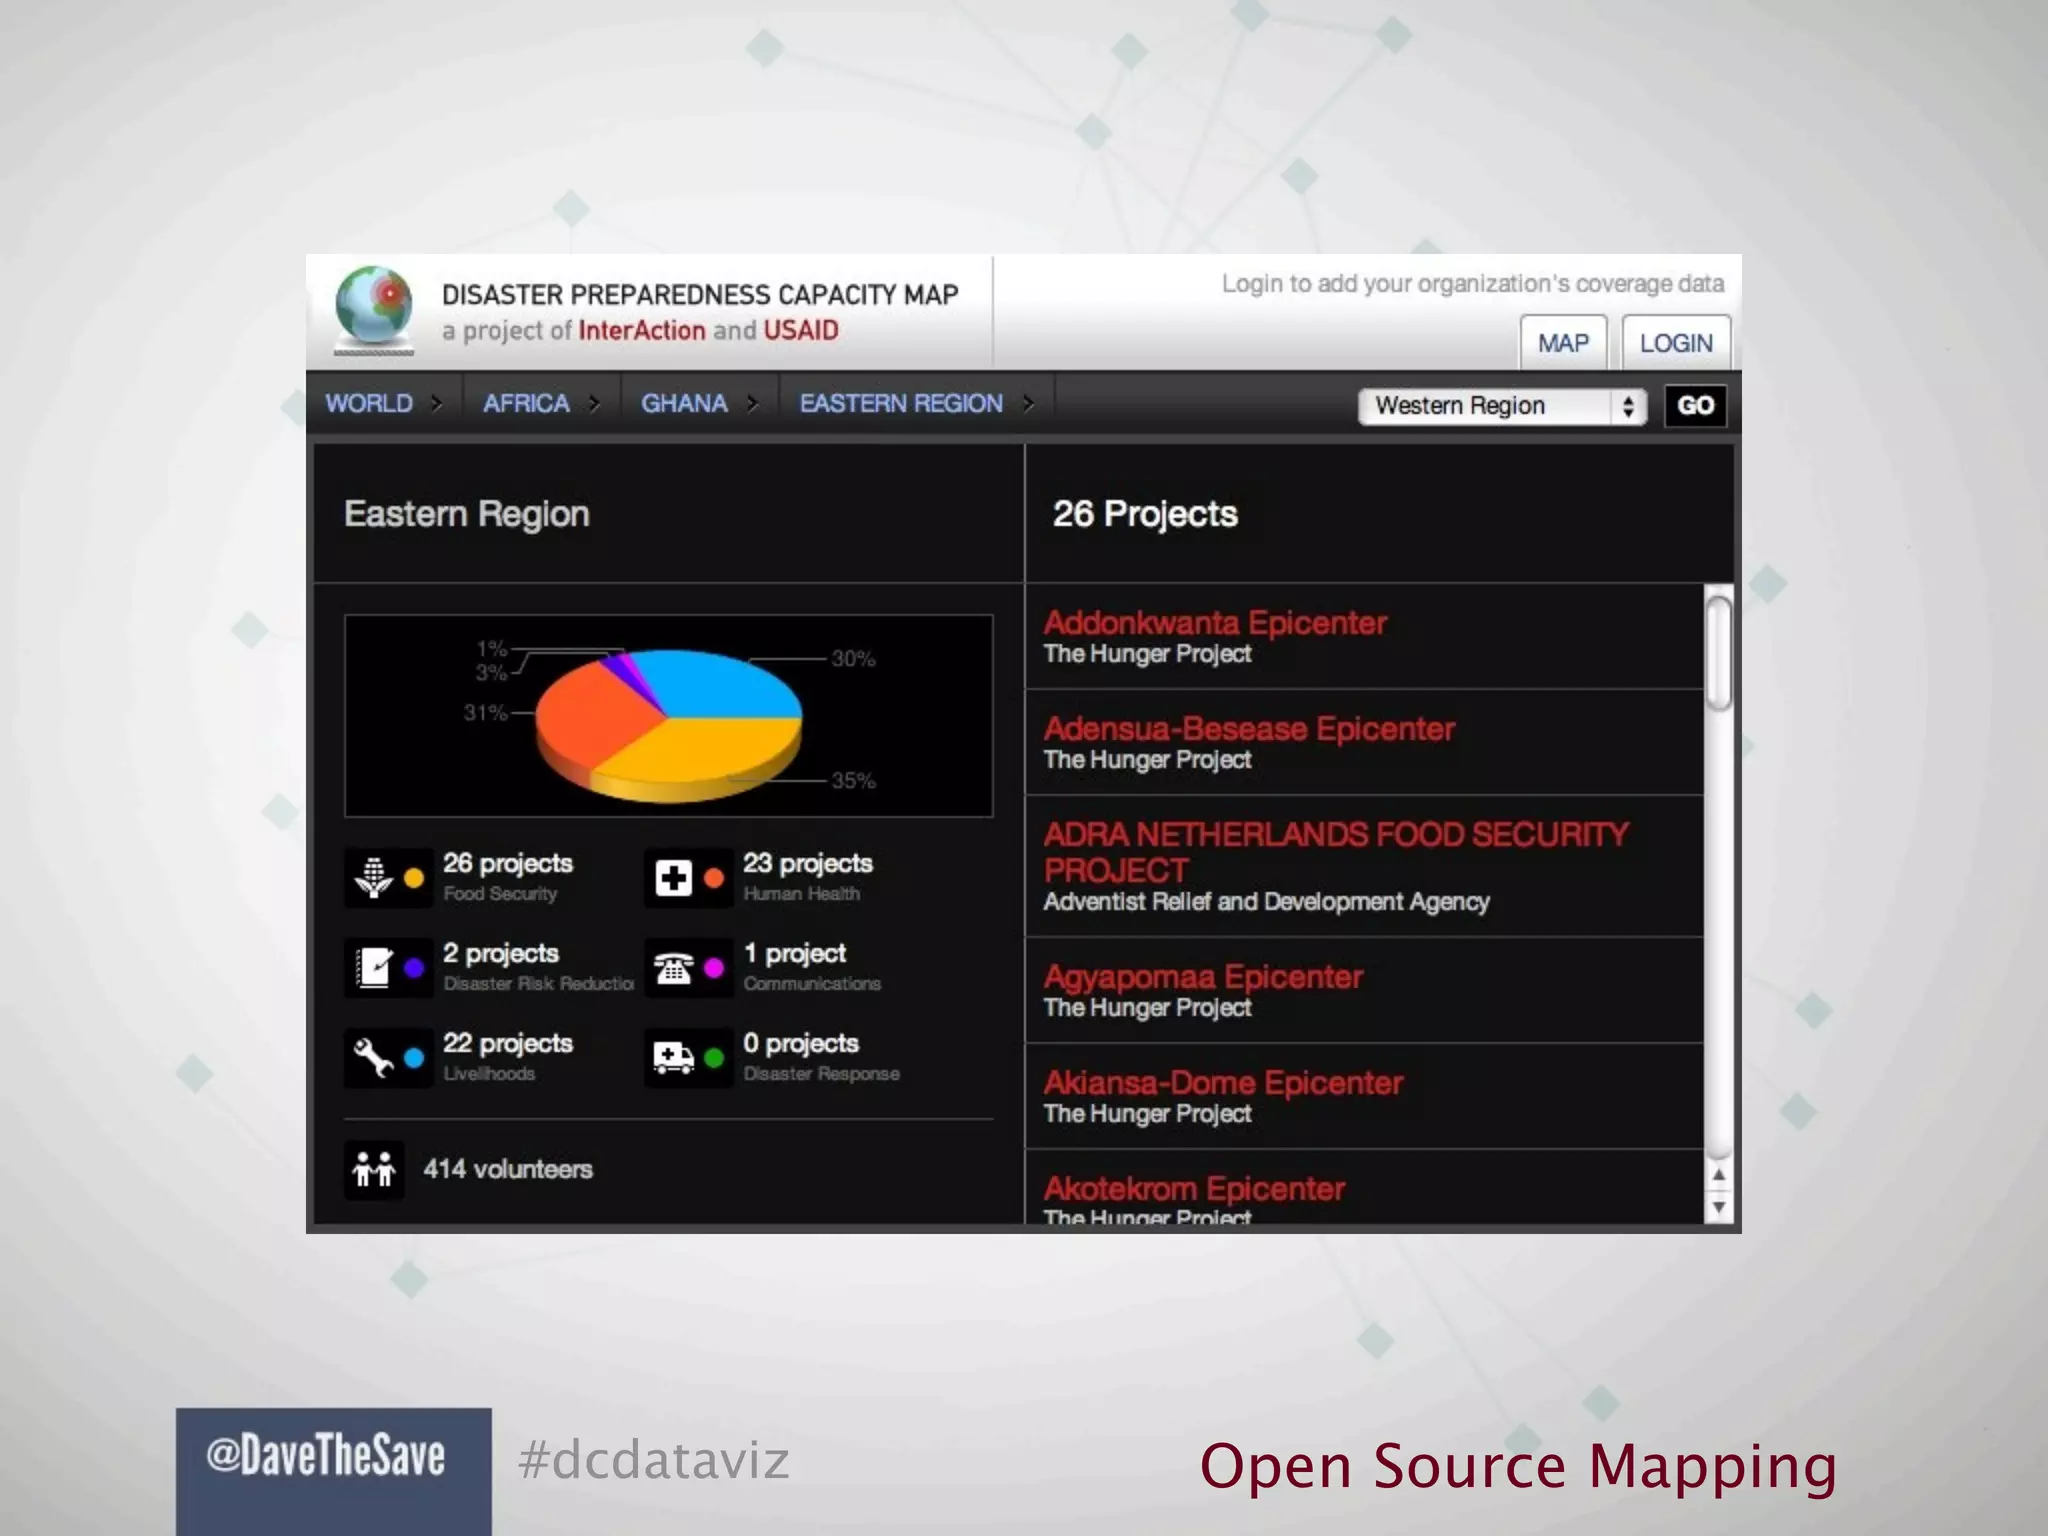Open Akiansa-Dome Epicenter project
This screenshot has width=2048, height=1536.
(x=1223, y=1083)
